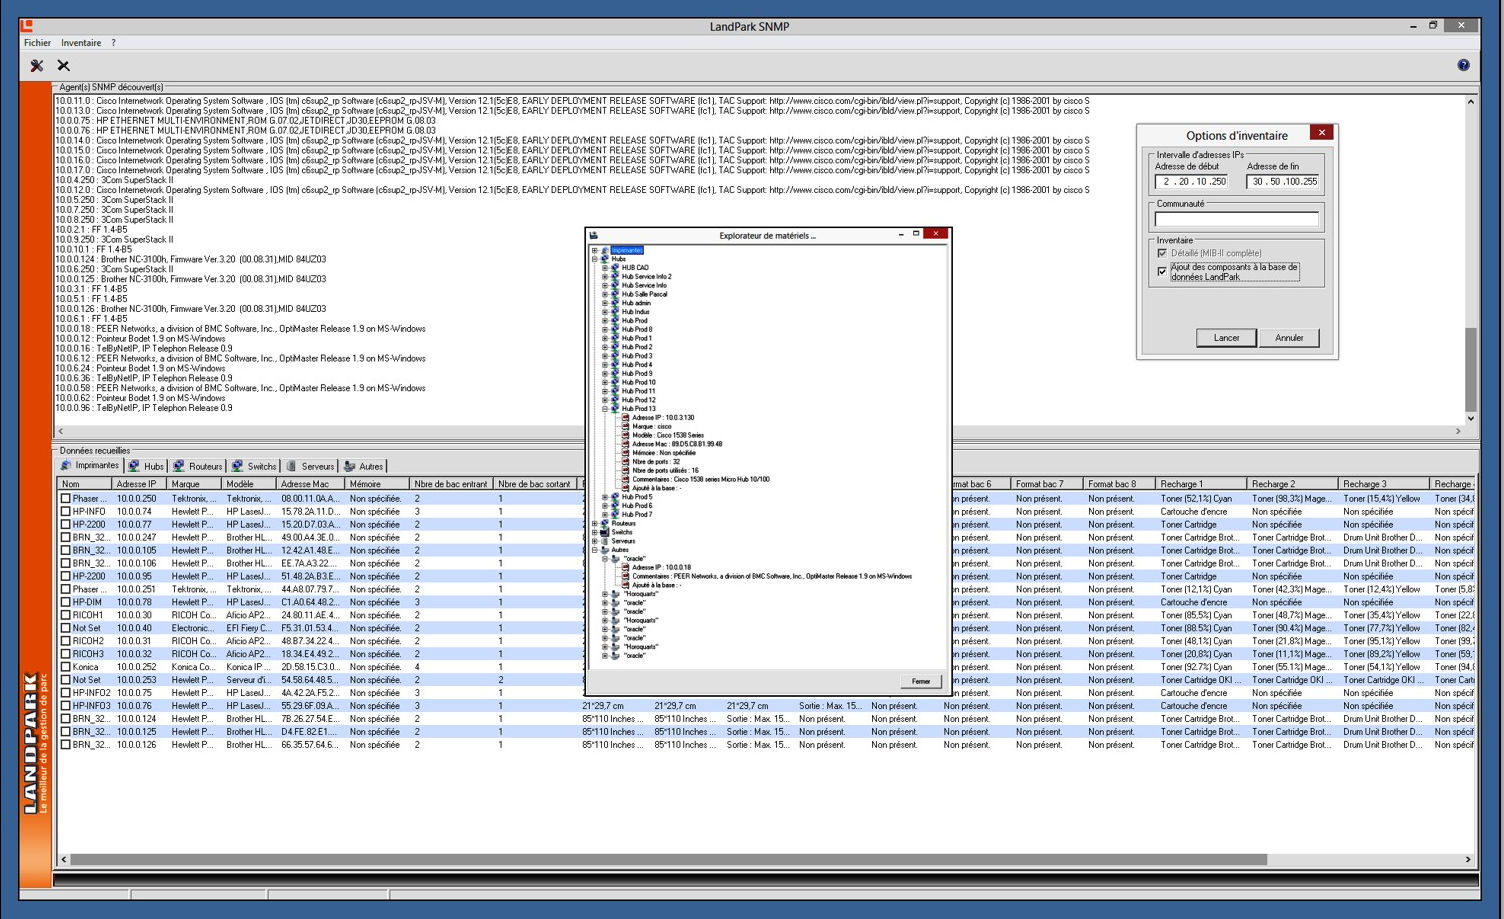Check the HP-INFO2 row checkbox
Image resolution: width=1504 pixels, height=919 pixels.
(66, 693)
